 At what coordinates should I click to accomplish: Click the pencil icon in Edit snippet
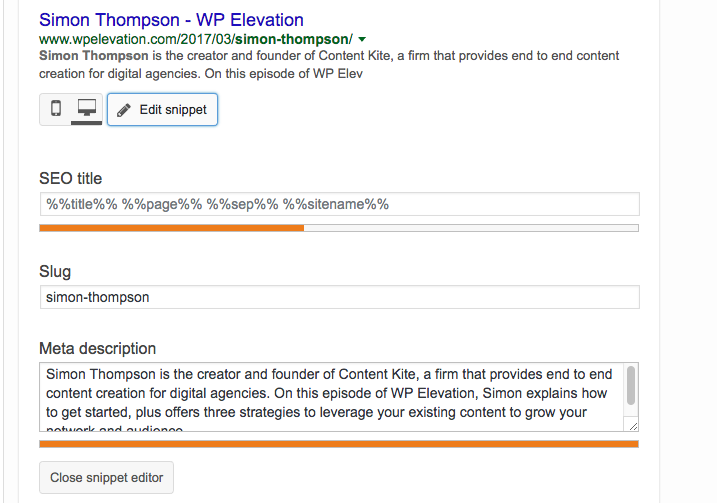pos(123,110)
